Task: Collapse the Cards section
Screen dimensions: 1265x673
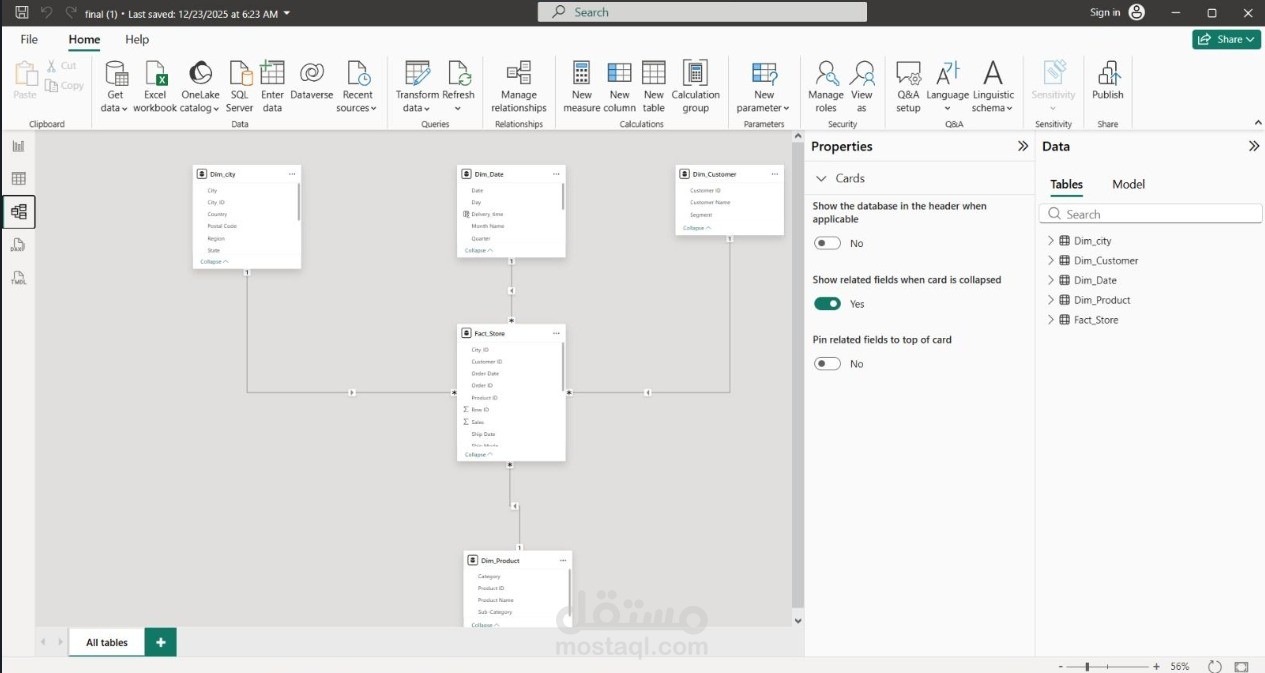Action: (x=822, y=178)
